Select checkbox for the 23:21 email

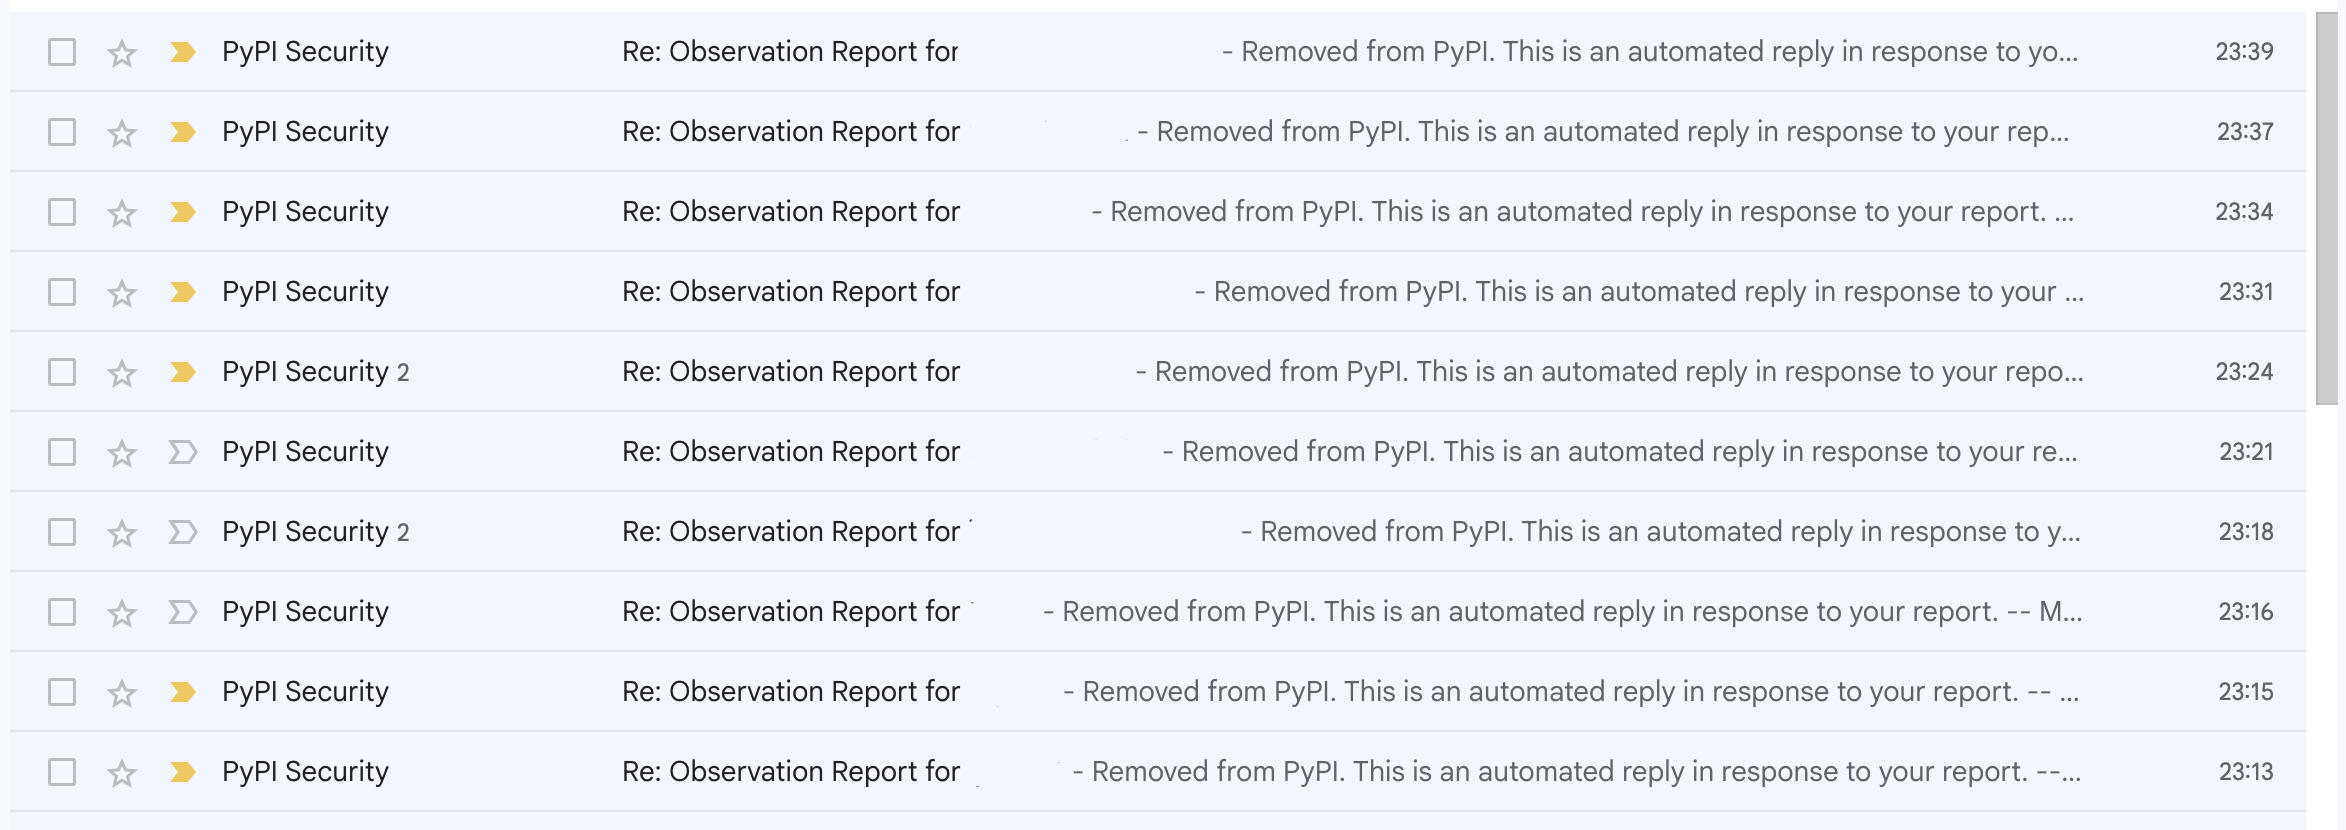click(62, 452)
